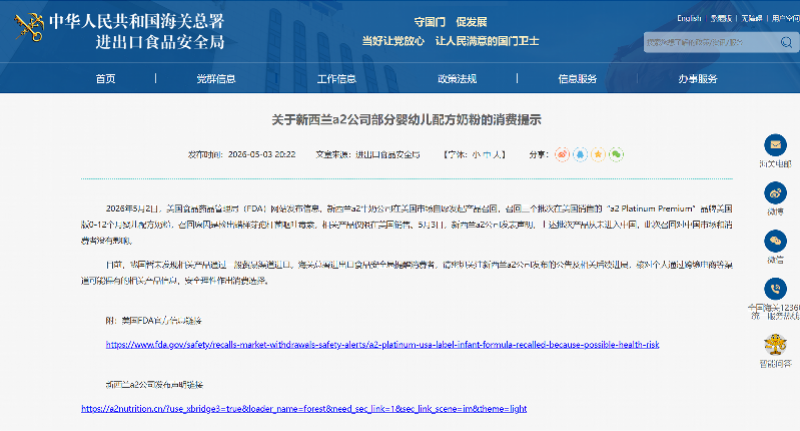Click the article title about a2 infant formula

click(406, 120)
